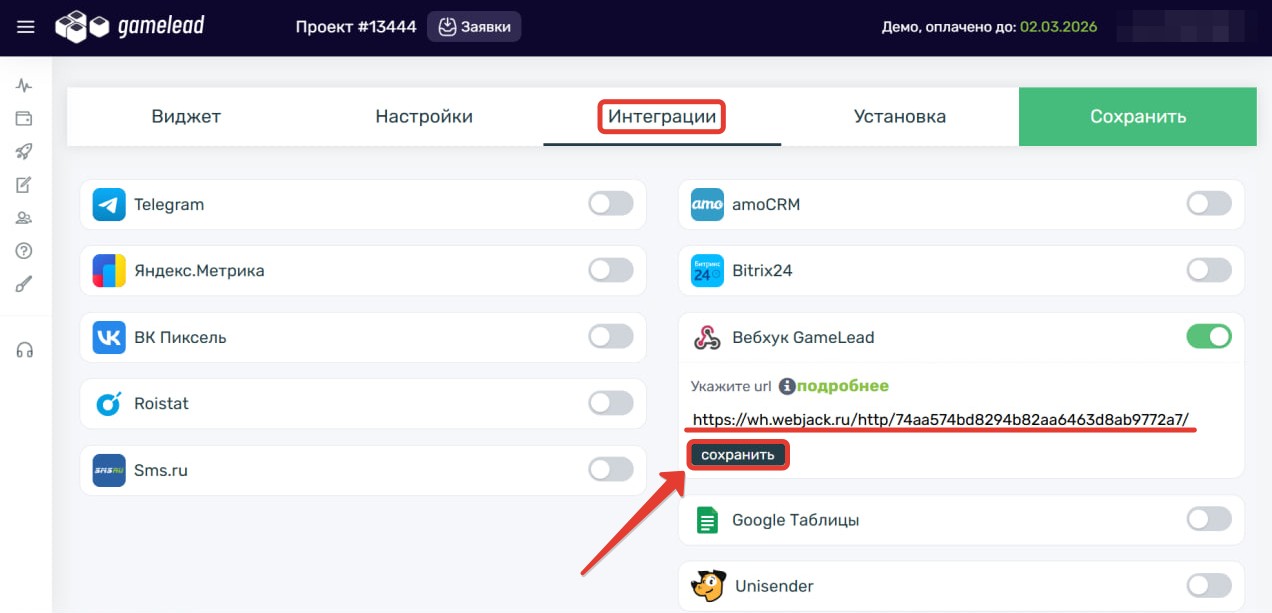Image resolution: width=1272 pixels, height=613 pixels.
Task: Click the Google Таблицы label
Action: click(x=796, y=520)
